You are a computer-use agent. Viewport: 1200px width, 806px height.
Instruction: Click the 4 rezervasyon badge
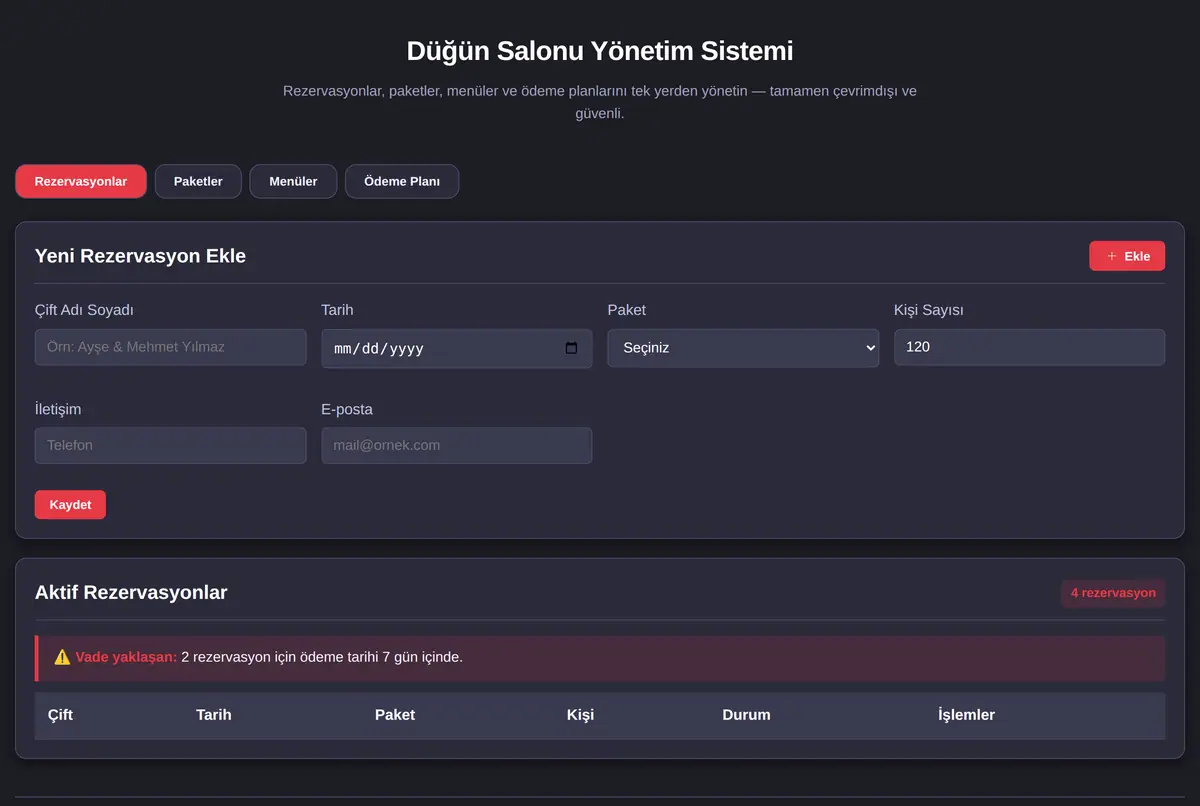[x=1113, y=593]
